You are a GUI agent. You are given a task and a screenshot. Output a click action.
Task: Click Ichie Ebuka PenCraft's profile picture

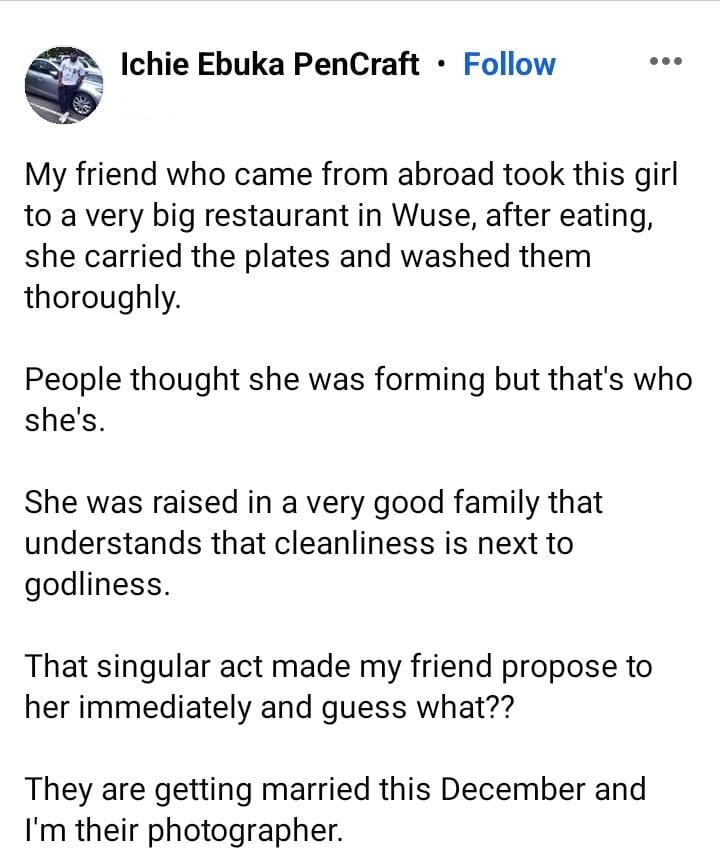(64, 85)
